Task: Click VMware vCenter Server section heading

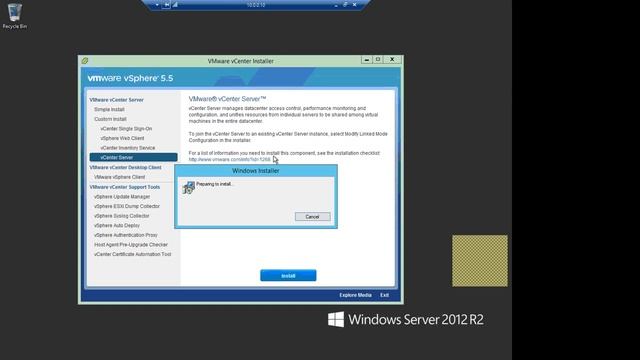Action: [x=116, y=100]
